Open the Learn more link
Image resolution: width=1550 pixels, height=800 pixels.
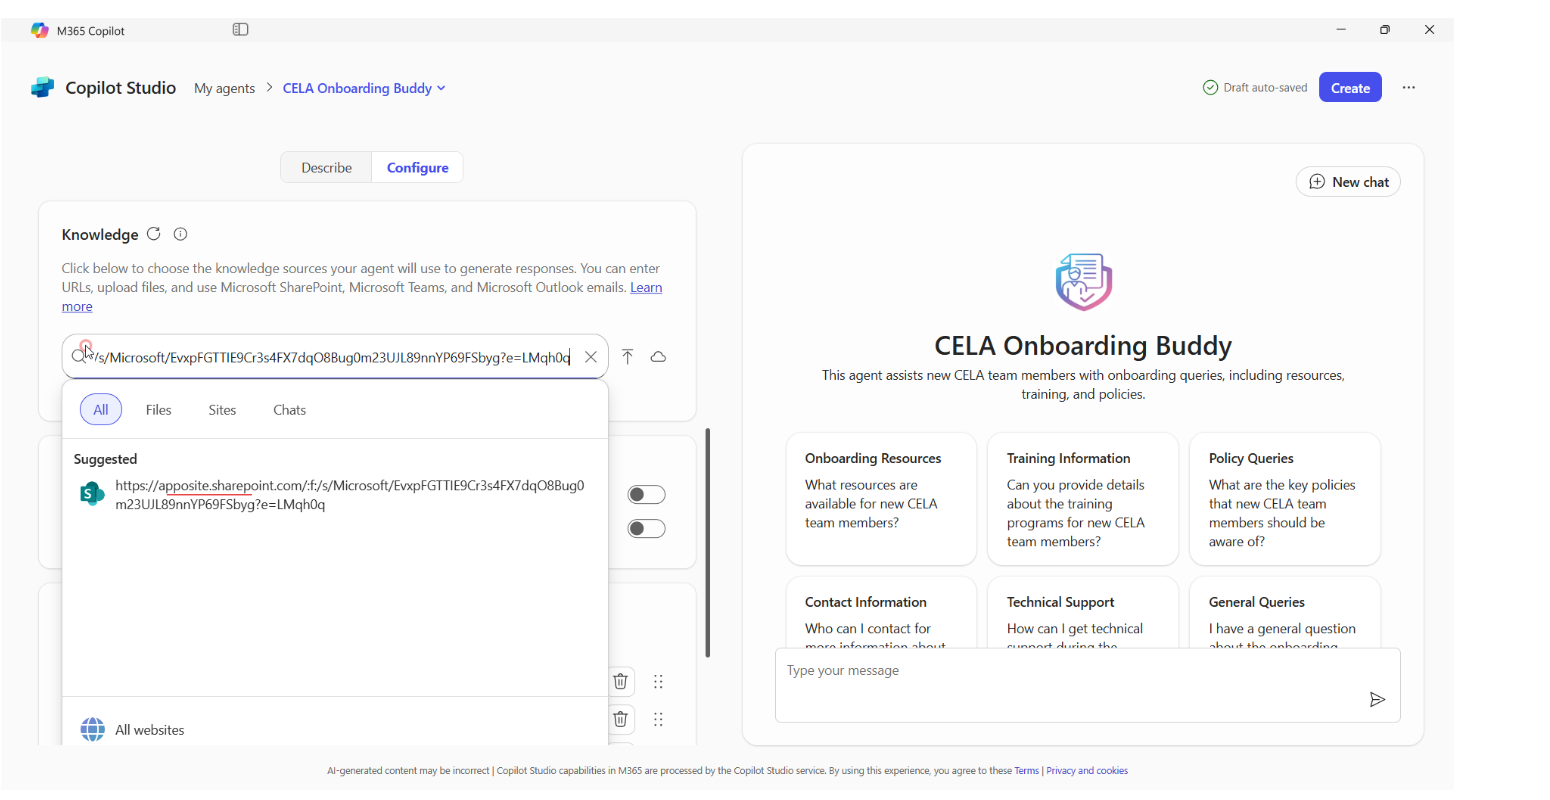pyautogui.click(x=646, y=288)
